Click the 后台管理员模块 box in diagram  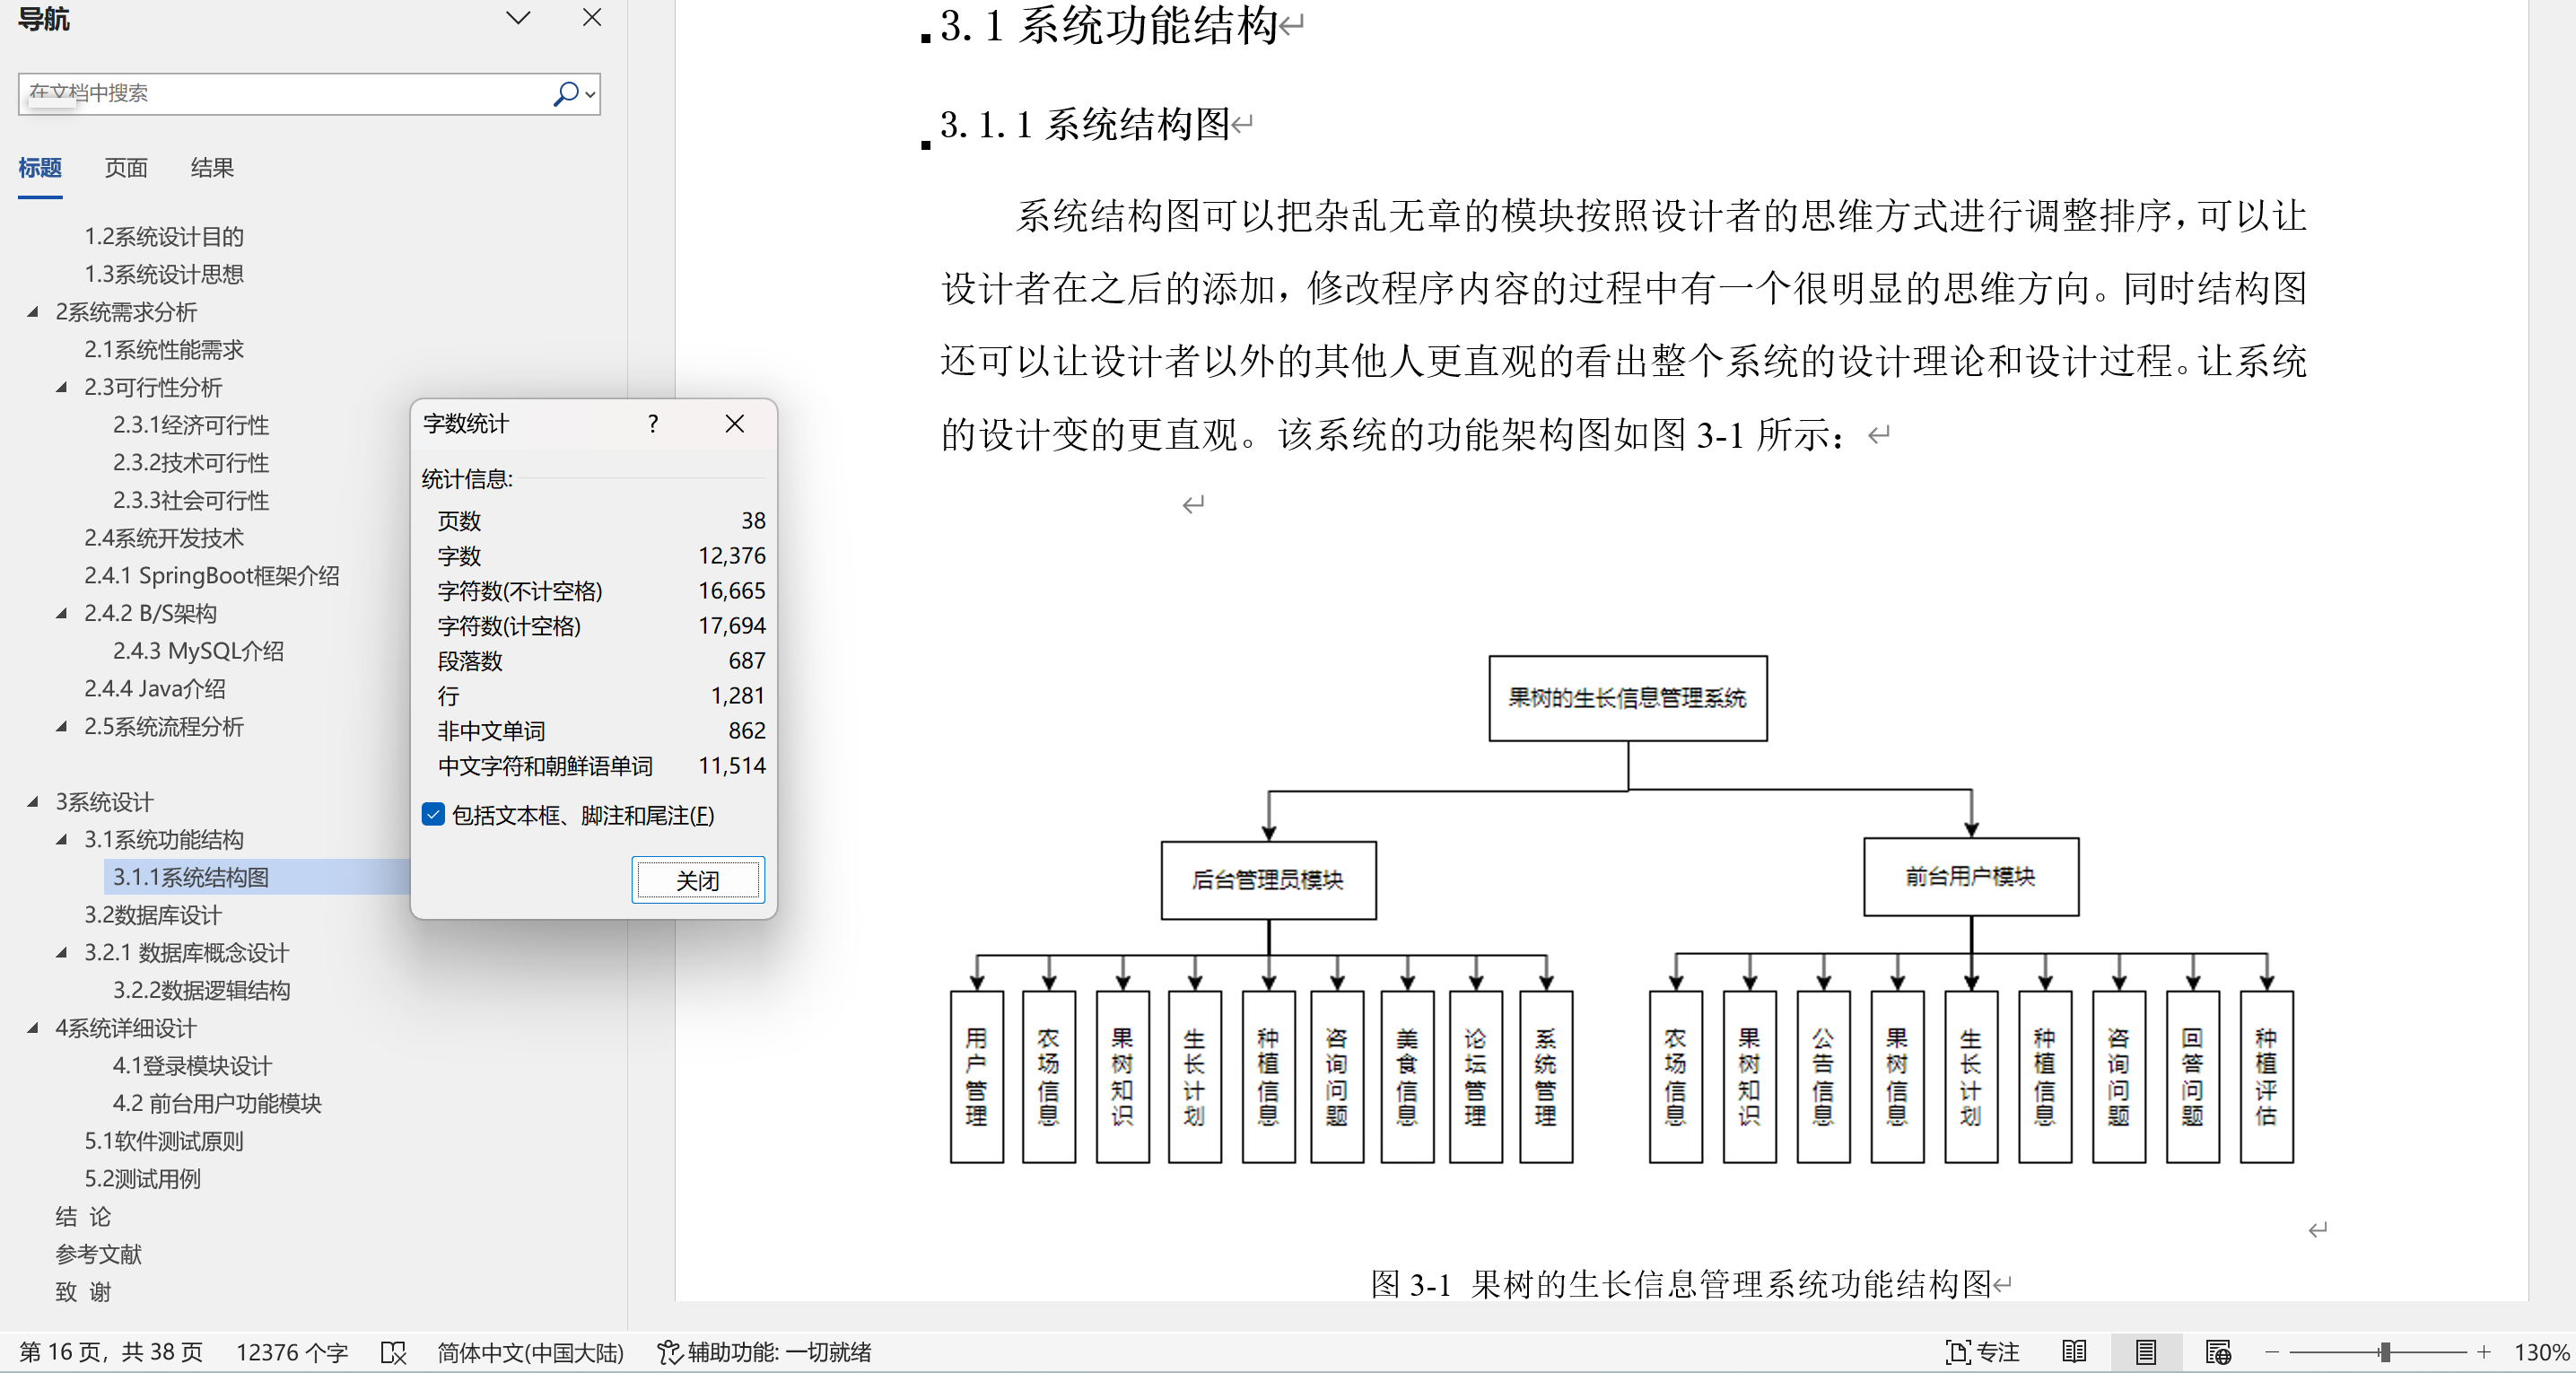click(x=1268, y=880)
